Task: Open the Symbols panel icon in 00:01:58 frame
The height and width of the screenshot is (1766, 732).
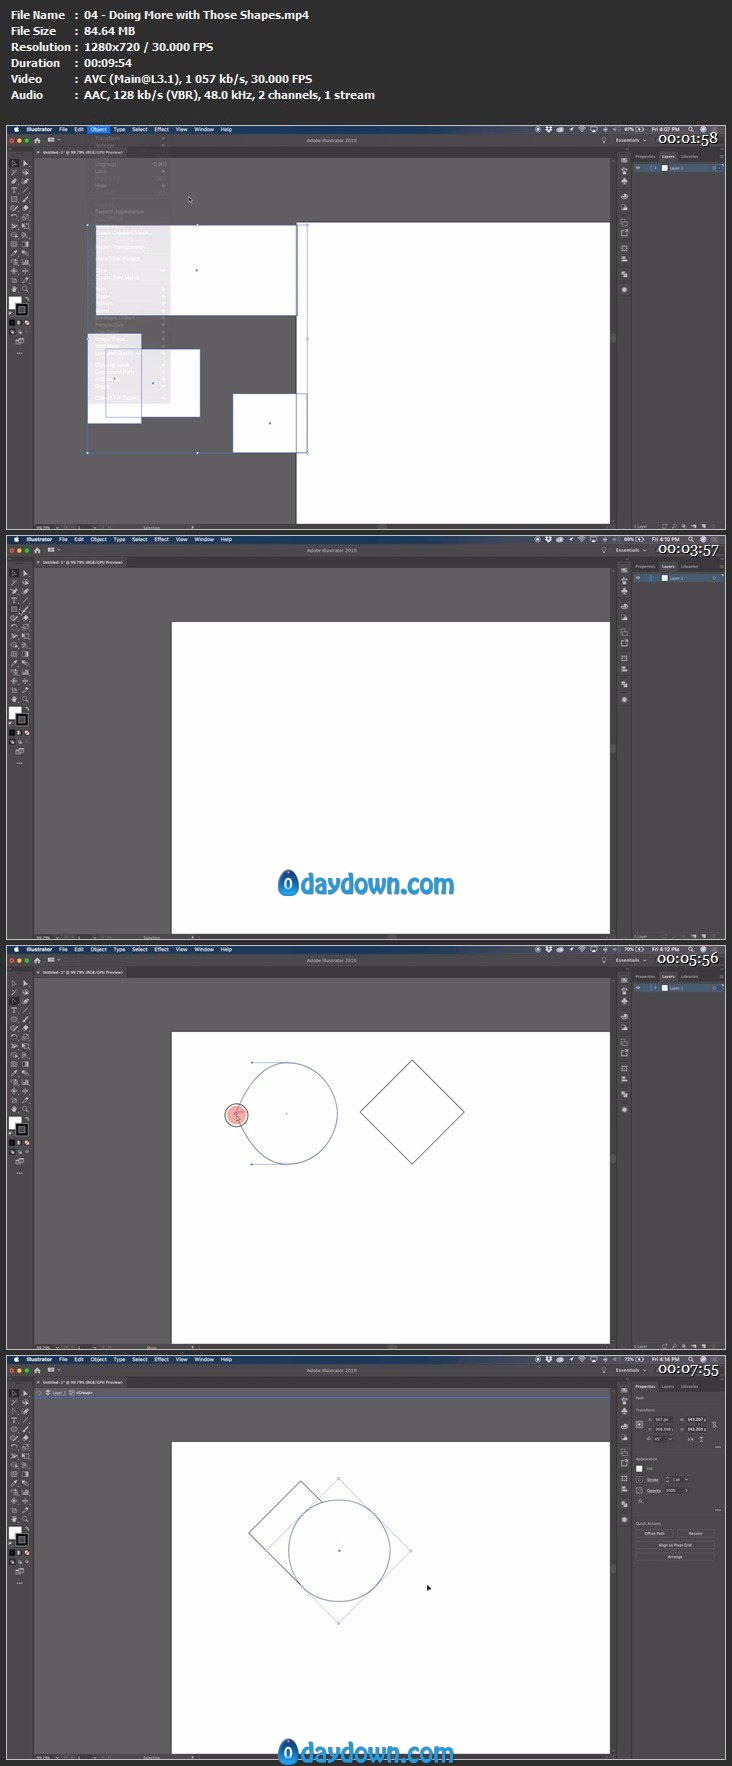Action: click(624, 181)
